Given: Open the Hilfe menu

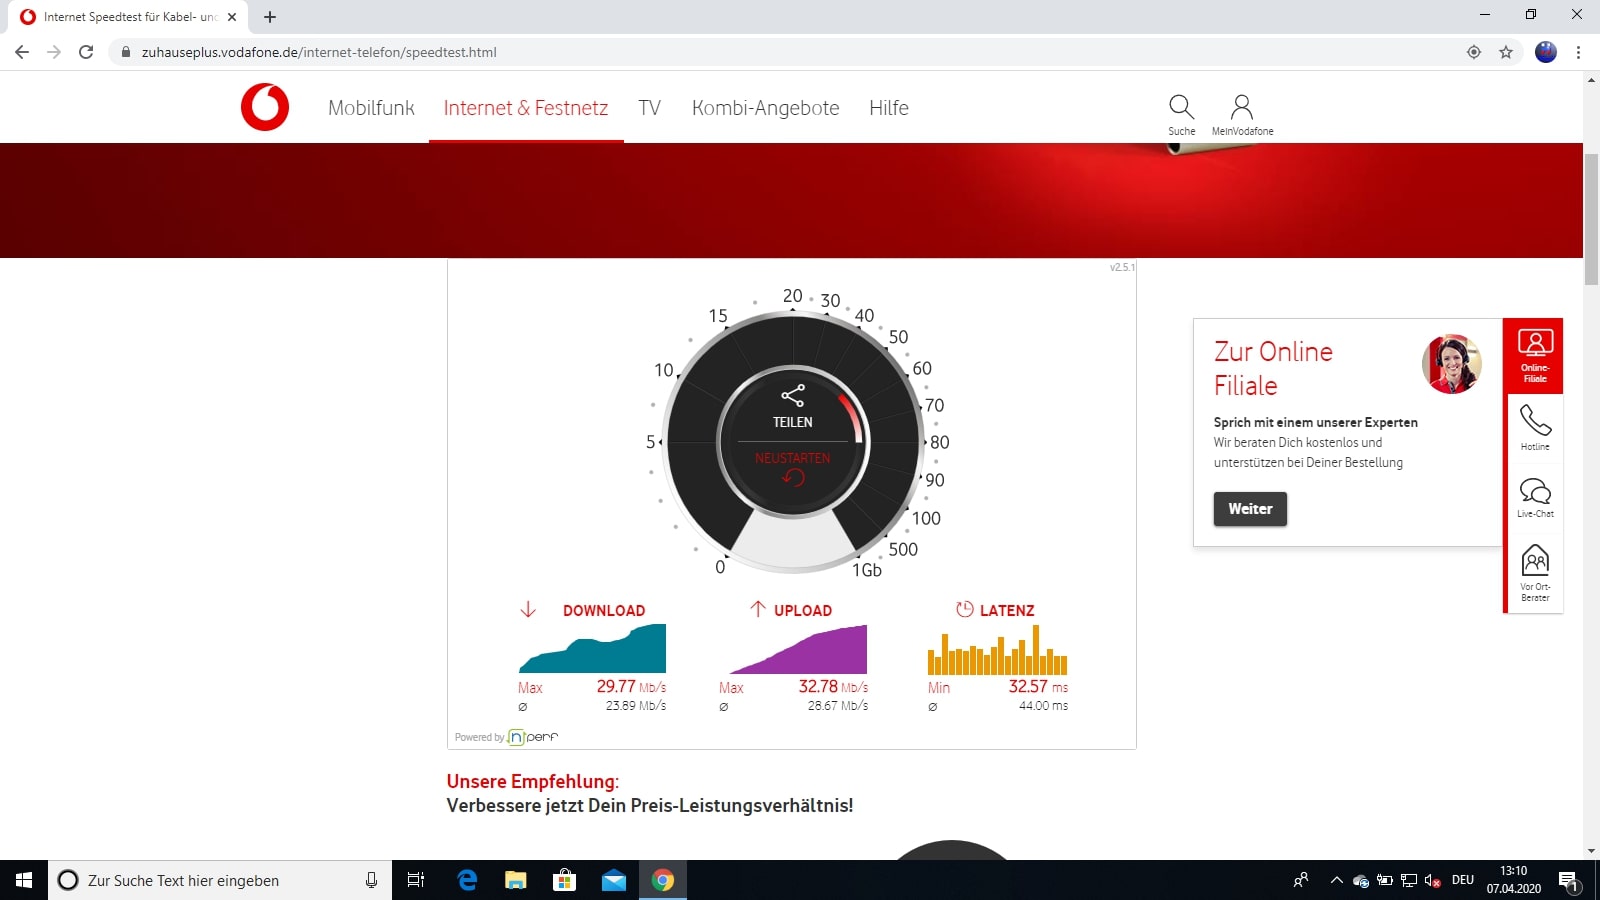Looking at the screenshot, I should coord(889,108).
